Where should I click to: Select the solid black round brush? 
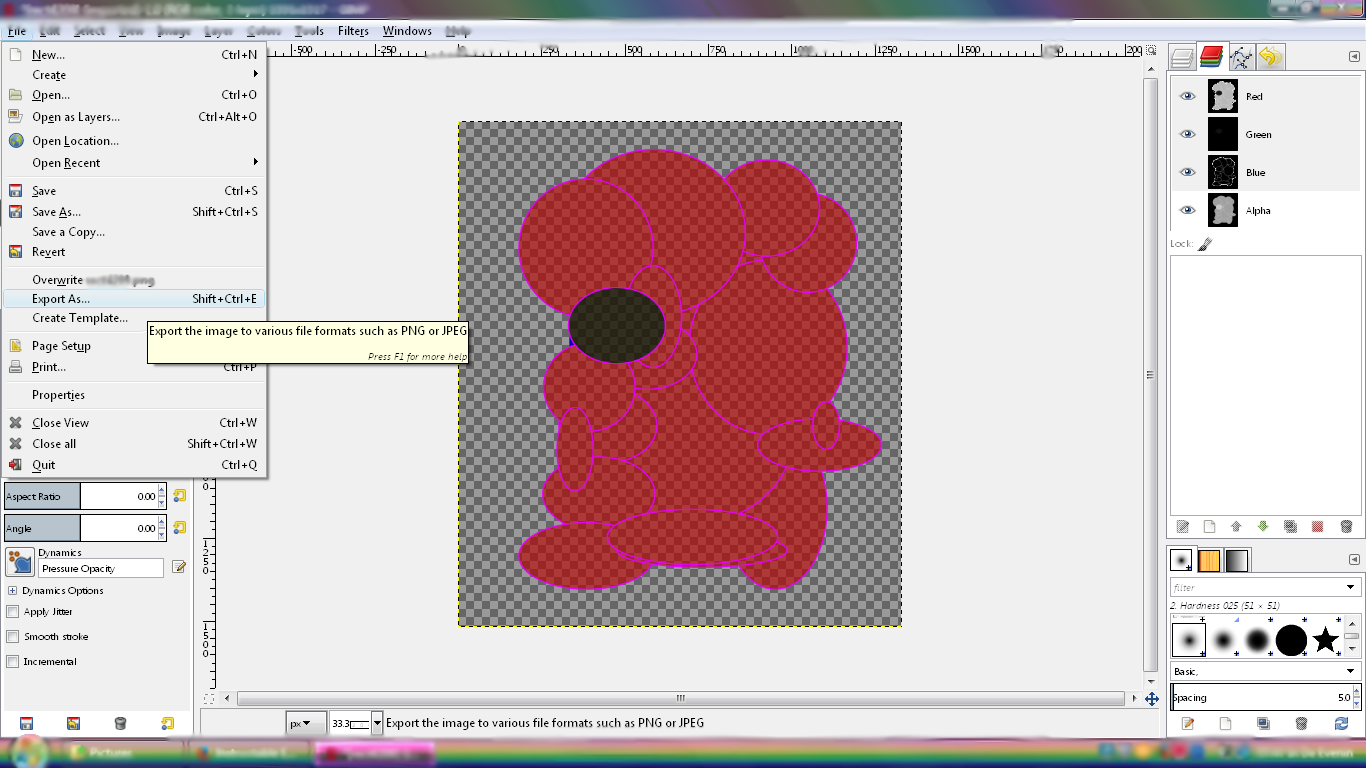coord(1291,639)
